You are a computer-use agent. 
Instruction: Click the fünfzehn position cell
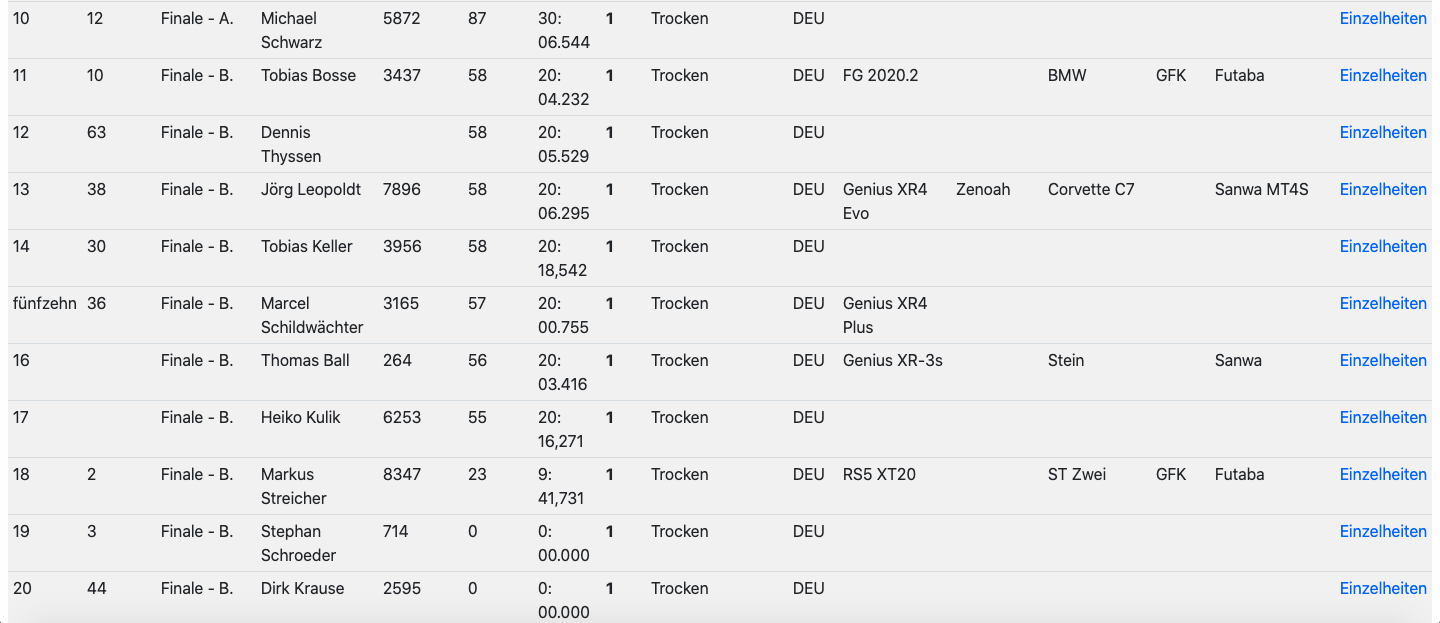pyautogui.click(x=44, y=303)
